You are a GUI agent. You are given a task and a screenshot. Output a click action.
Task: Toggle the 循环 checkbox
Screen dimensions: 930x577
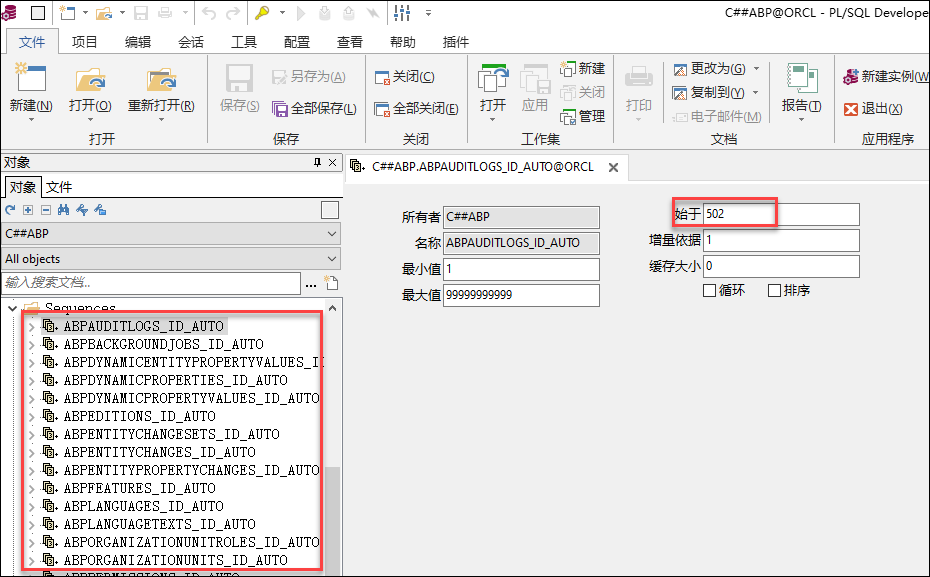click(x=709, y=291)
